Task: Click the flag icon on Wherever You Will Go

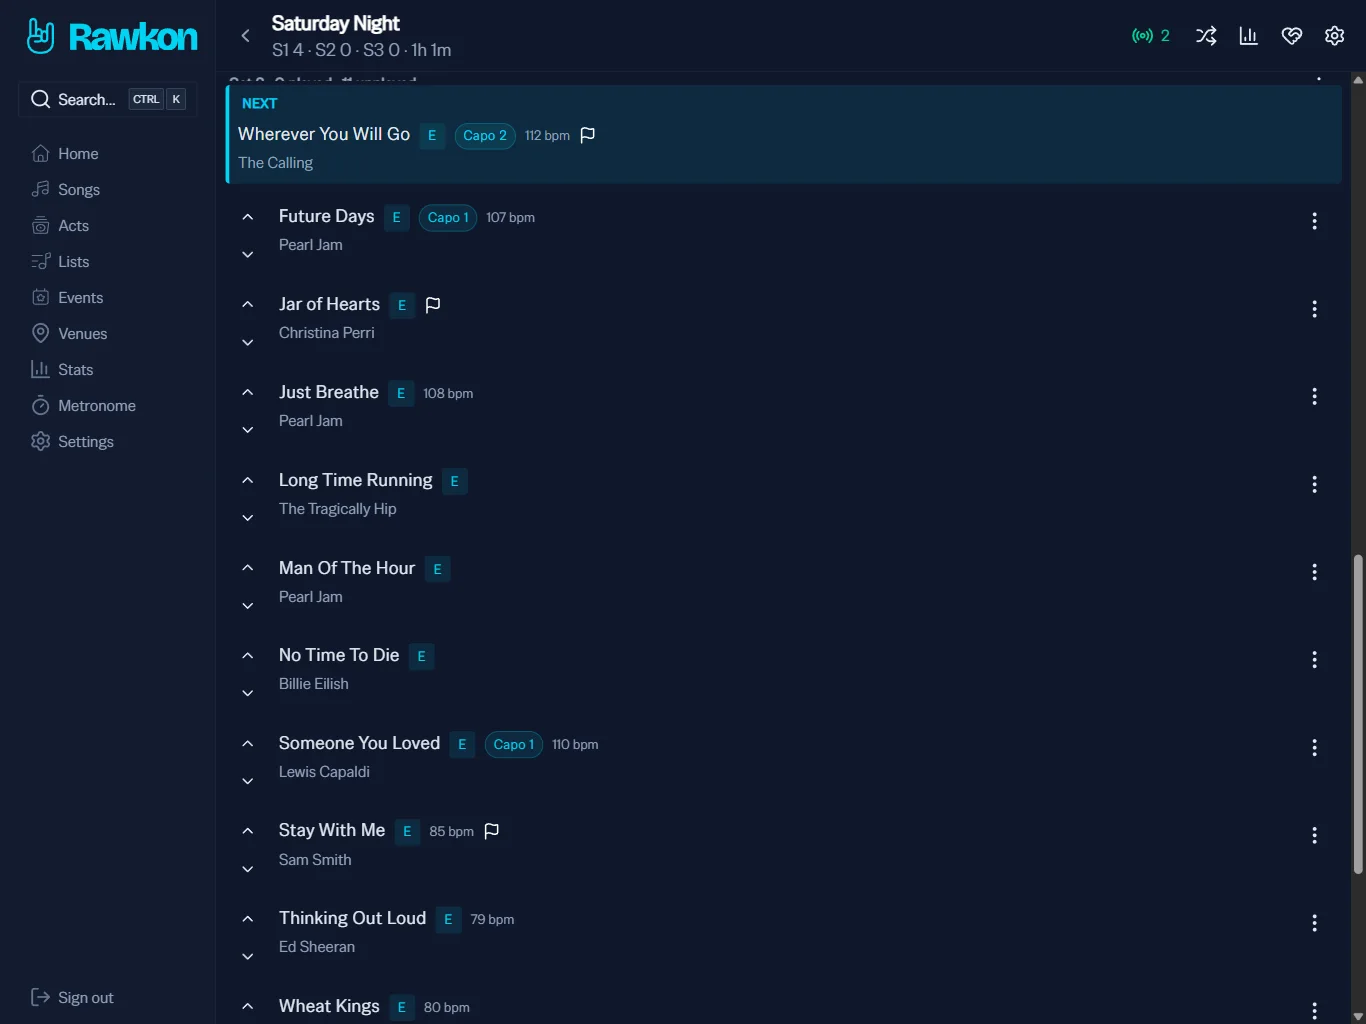Action: tap(588, 135)
